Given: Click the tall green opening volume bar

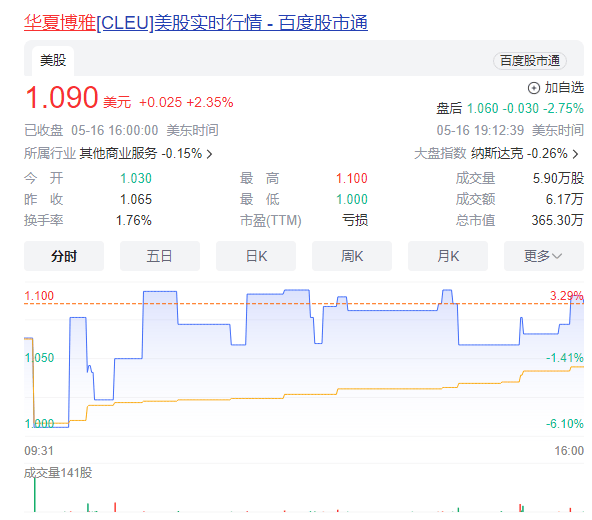Looking at the screenshot, I should pyautogui.click(x=35, y=495).
